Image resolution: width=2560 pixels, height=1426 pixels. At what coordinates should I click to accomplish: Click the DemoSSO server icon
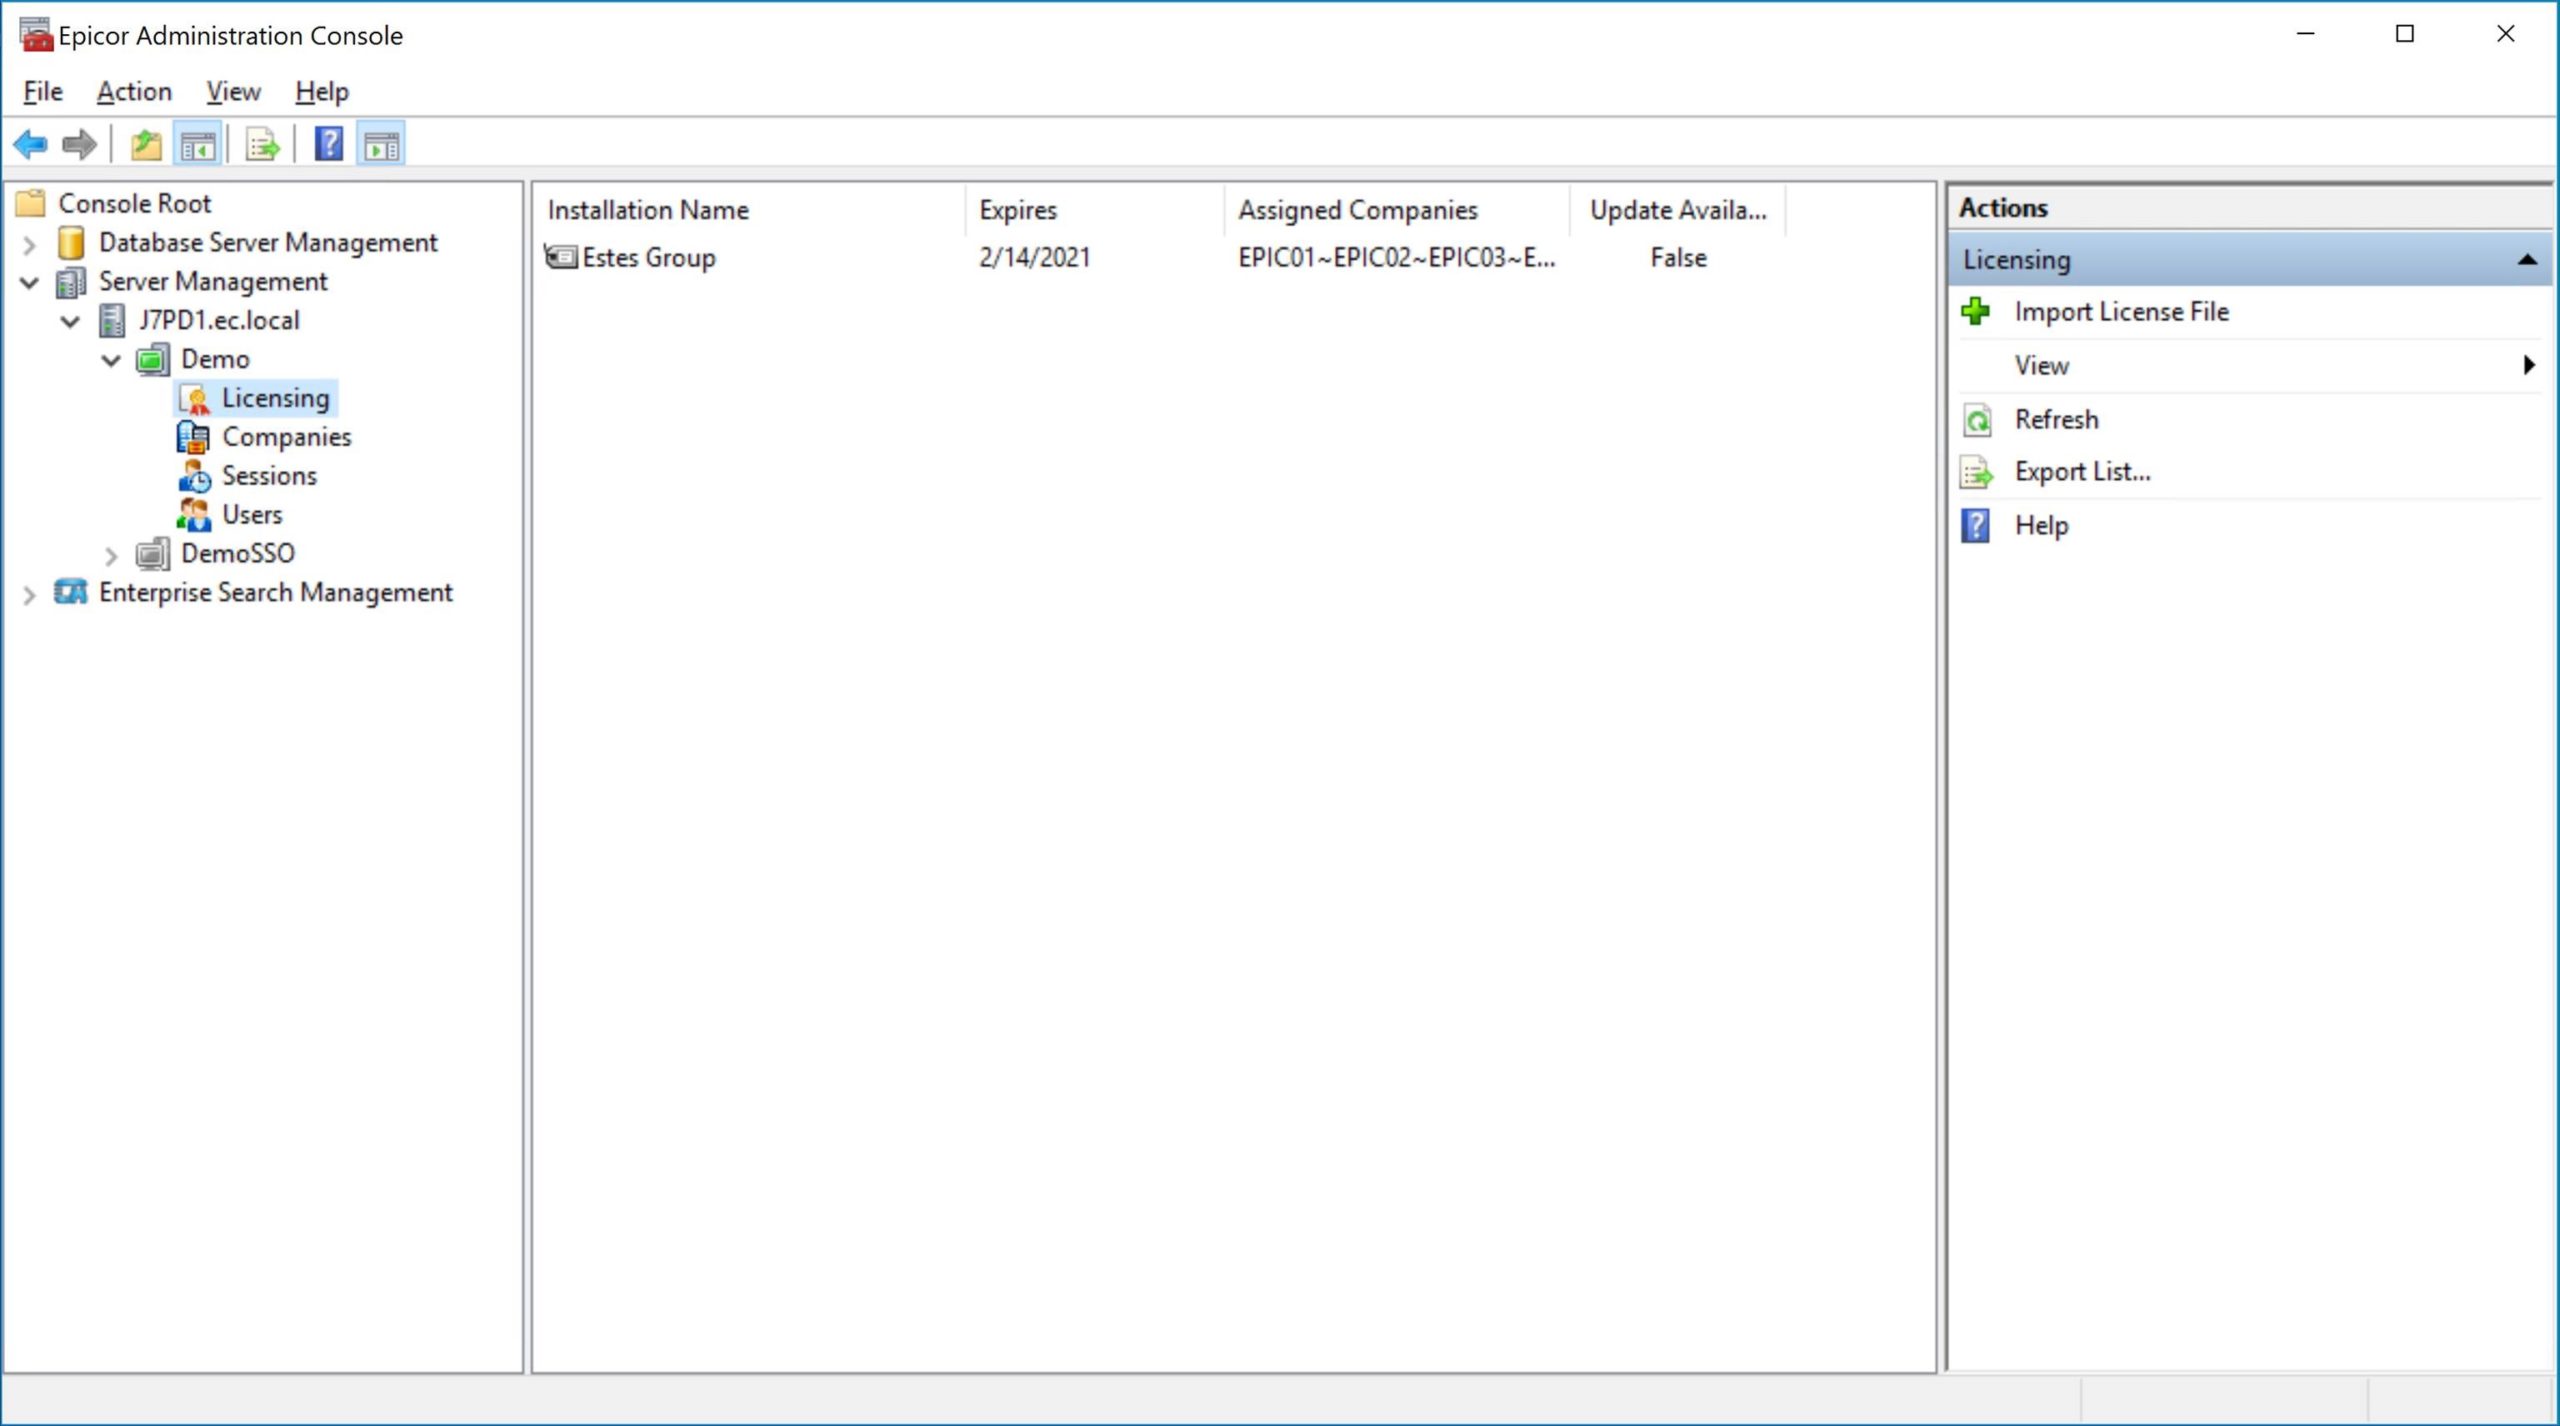tap(152, 553)
